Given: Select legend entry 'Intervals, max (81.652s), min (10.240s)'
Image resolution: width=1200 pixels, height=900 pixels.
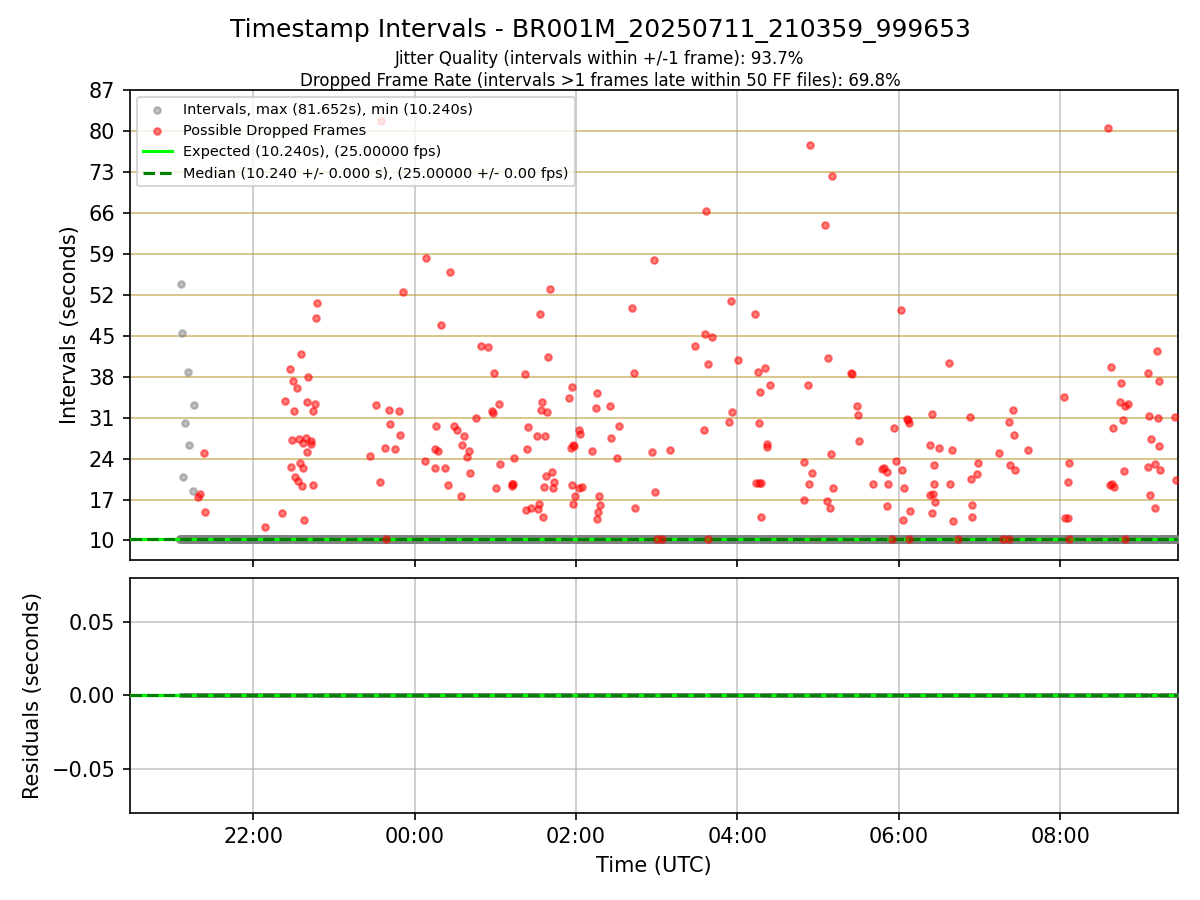Looking at the screenshot, I should coord(327,109).
